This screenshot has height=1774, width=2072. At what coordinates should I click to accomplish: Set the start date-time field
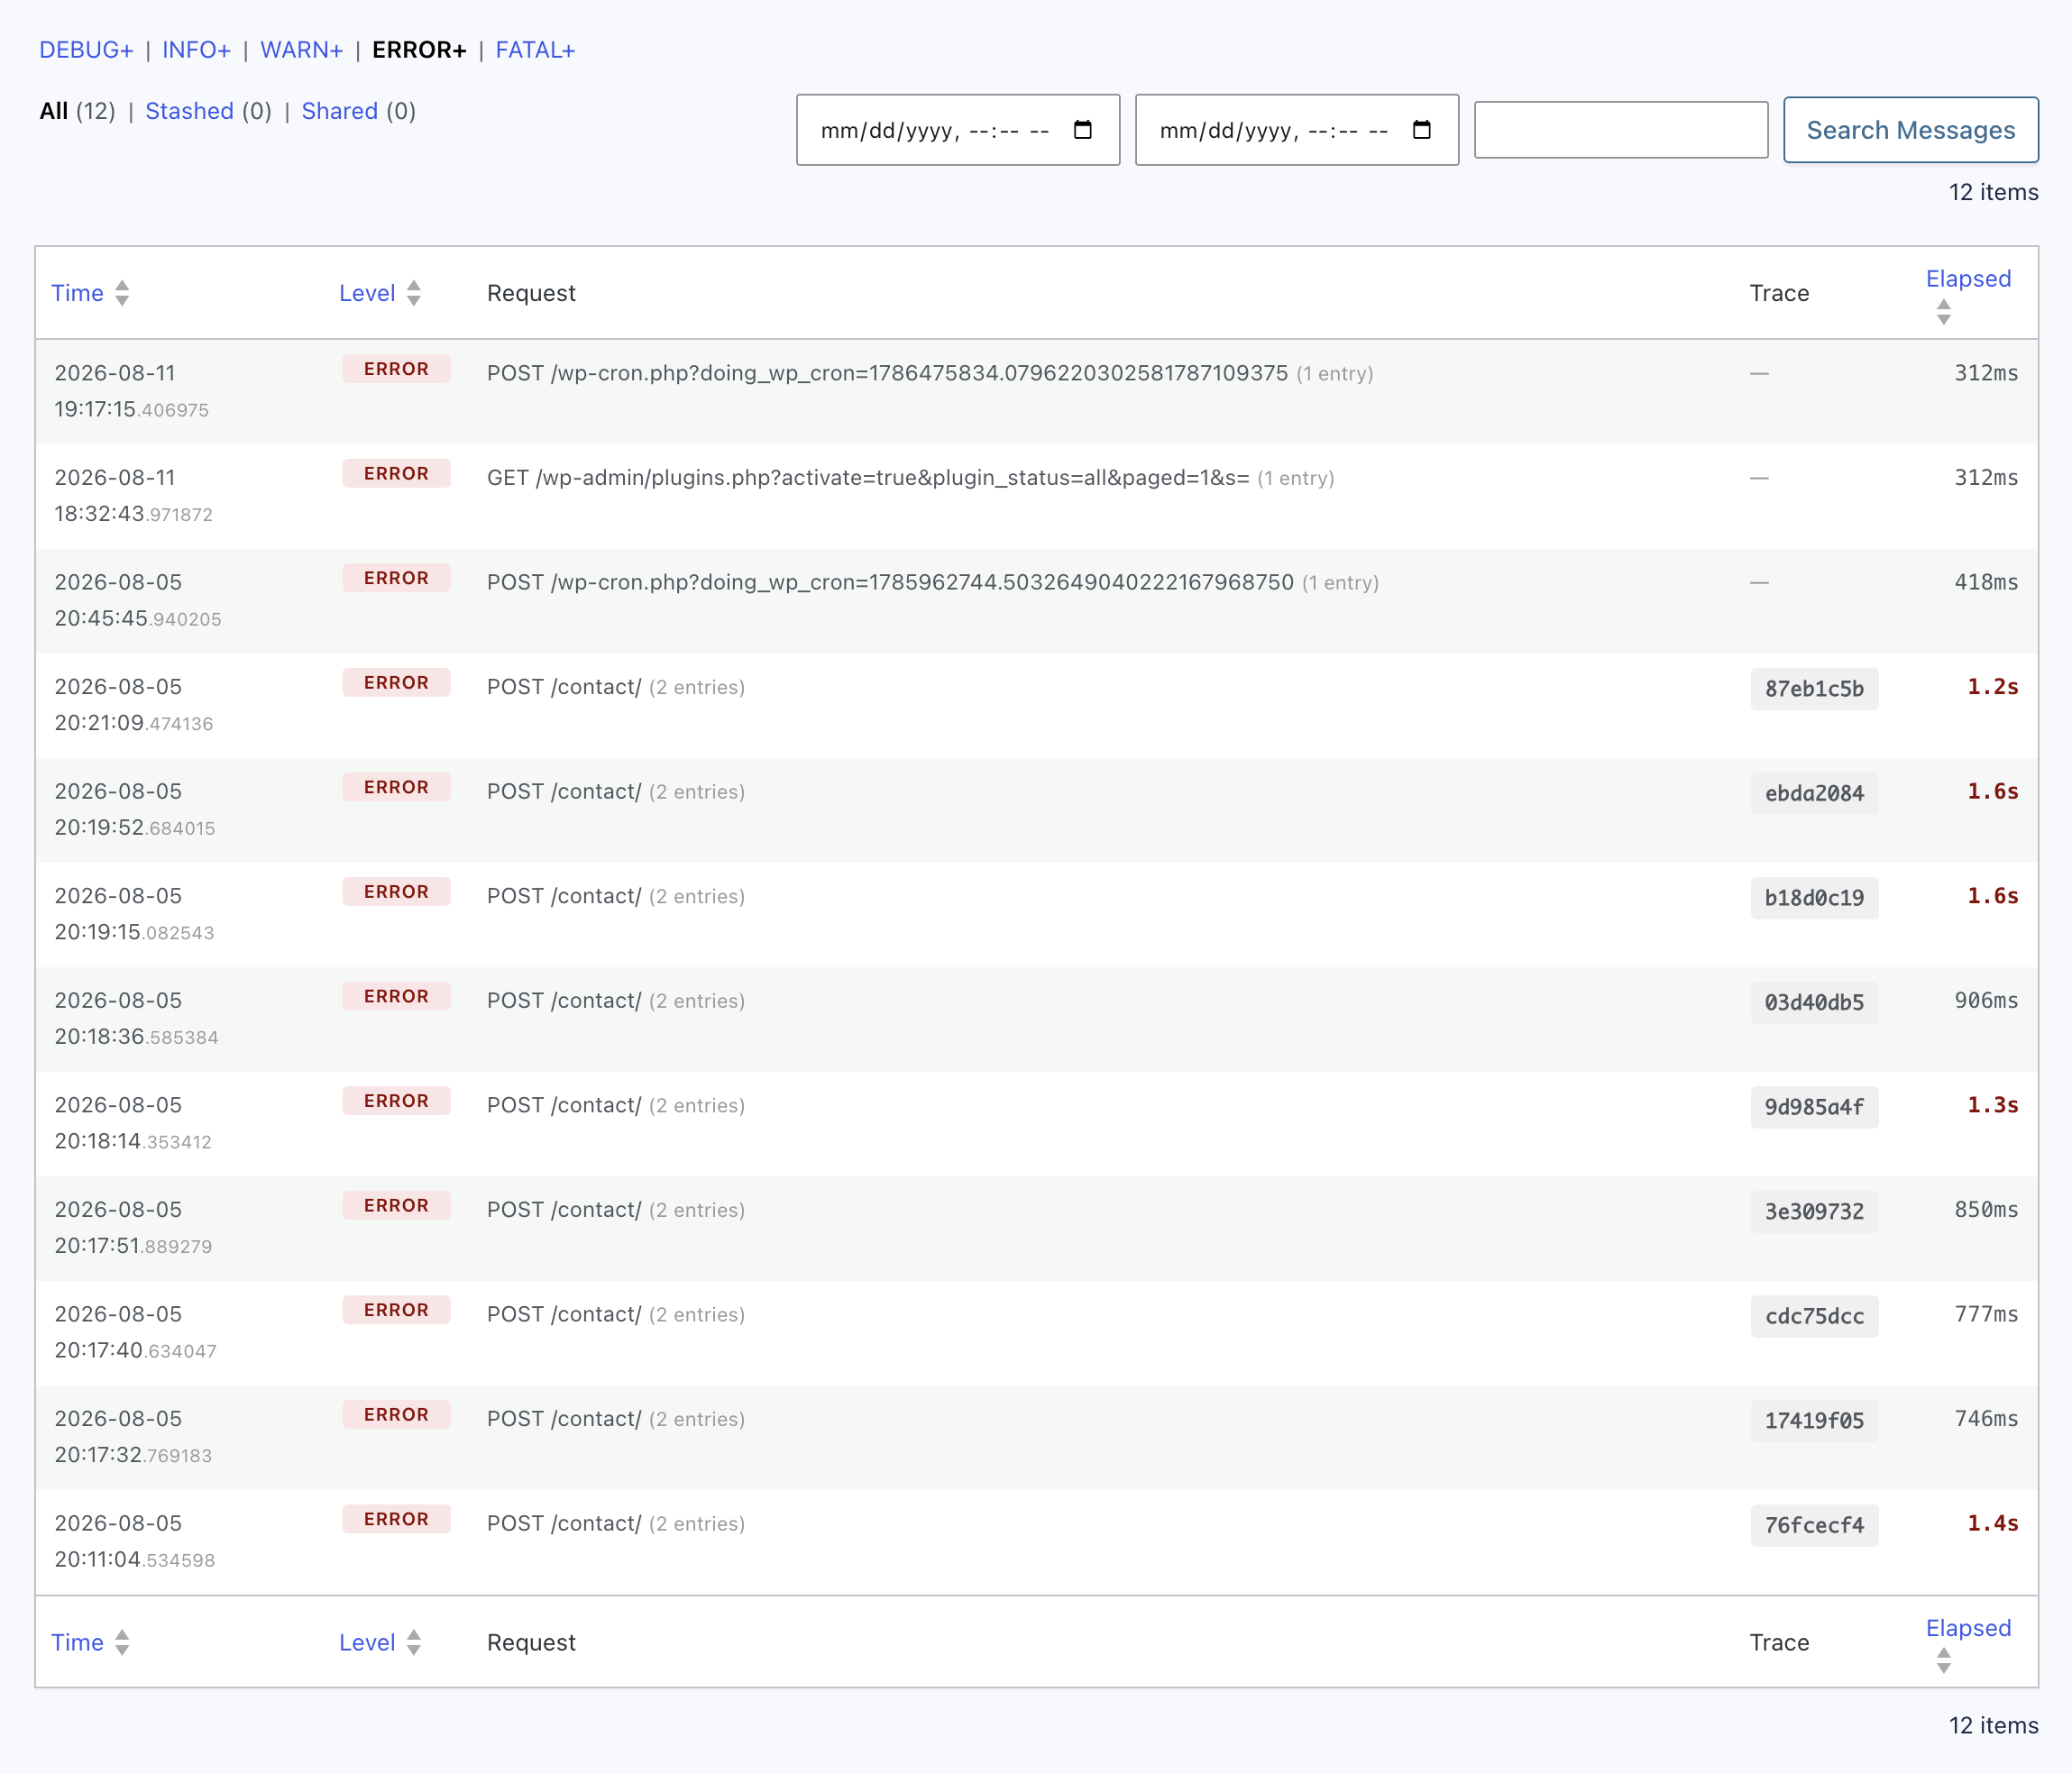957,130
